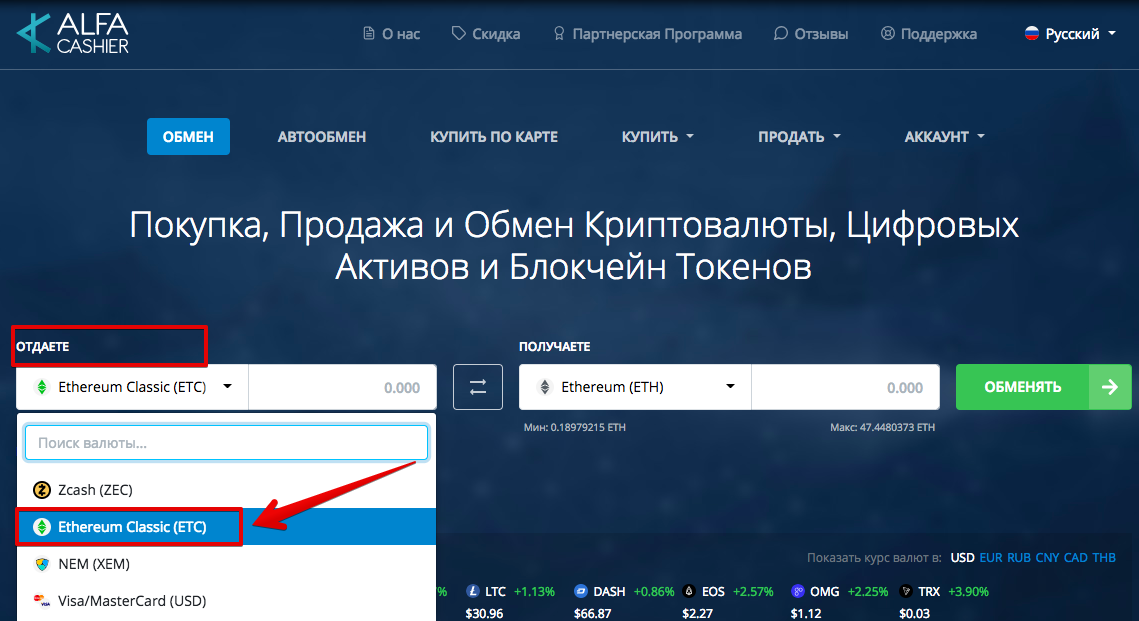The width and height of the screenshot is (1139, 621).
Task: Show exchange rates in RUB
Action: point(1019,558)
